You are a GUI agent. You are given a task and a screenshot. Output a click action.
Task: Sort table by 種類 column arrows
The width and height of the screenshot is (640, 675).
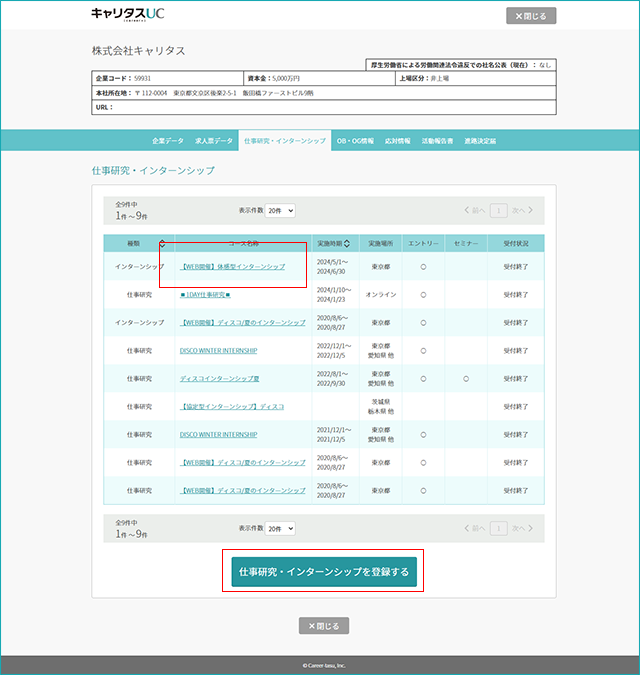click(x=162, y=244)
